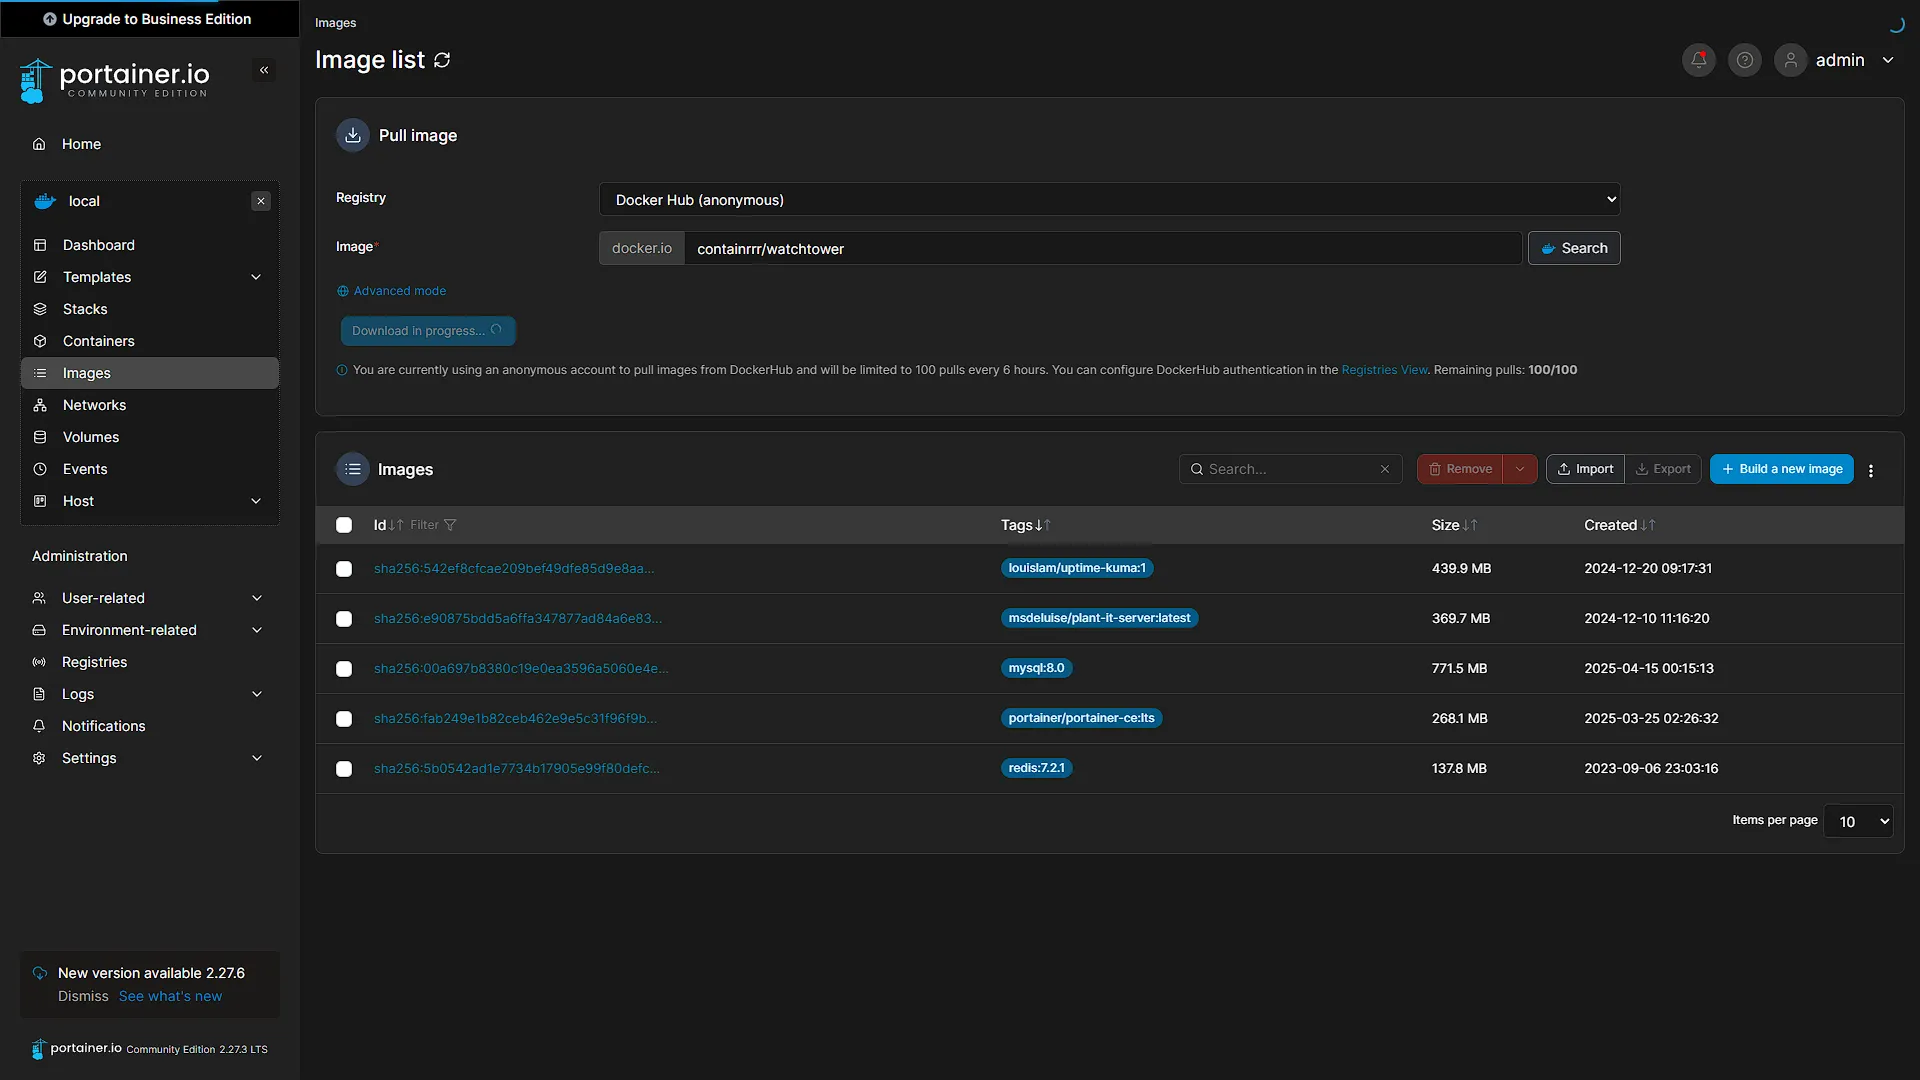Screen dimensions: 1920x1080
Task: Open the Dashboard menu item
Action: coord(150,245)
